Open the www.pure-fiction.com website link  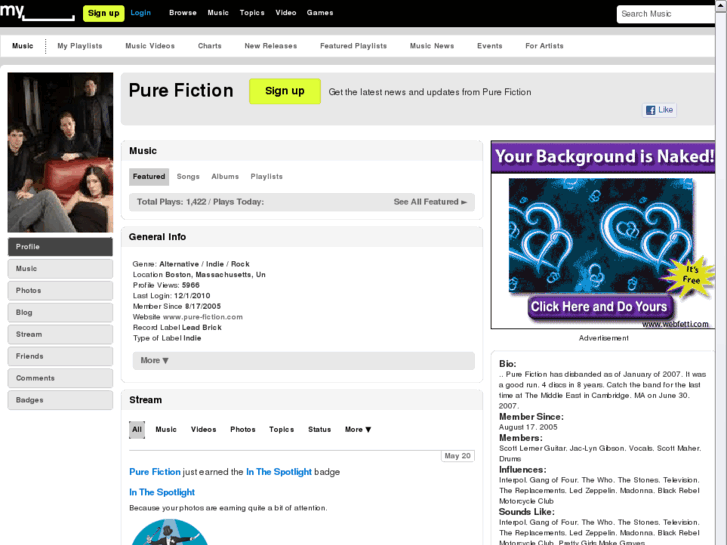[203, 317]
